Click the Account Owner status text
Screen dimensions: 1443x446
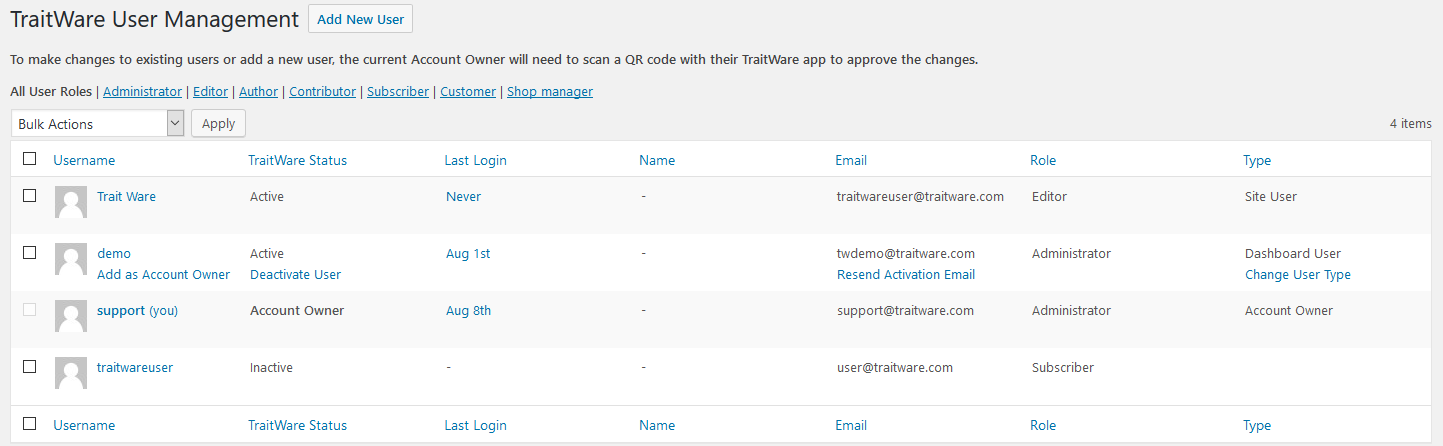click(x=297, y=311)
